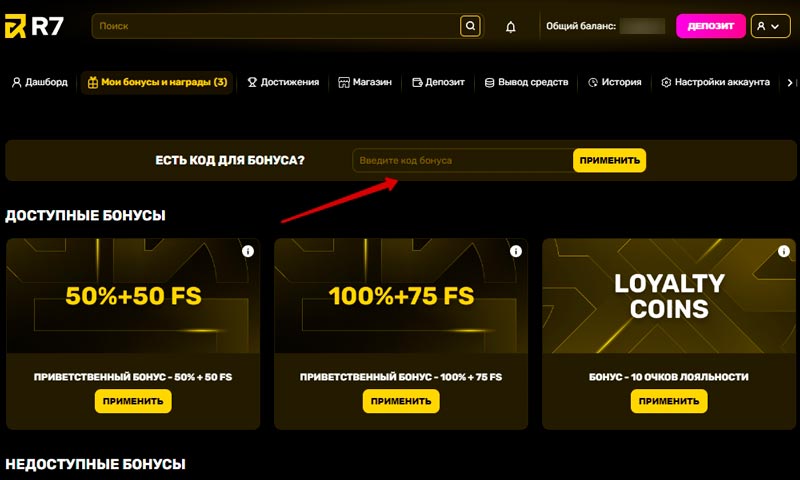Open notifications bell icon

511,27
